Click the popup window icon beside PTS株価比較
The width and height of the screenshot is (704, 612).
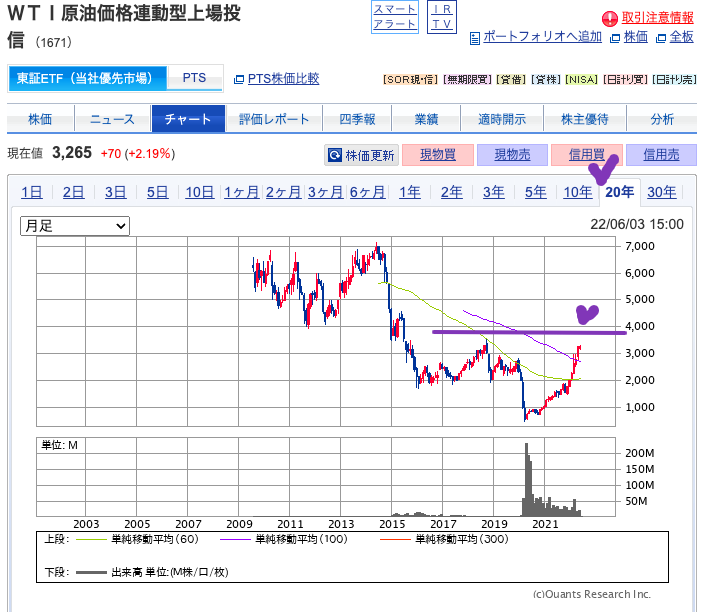[239, 79]
